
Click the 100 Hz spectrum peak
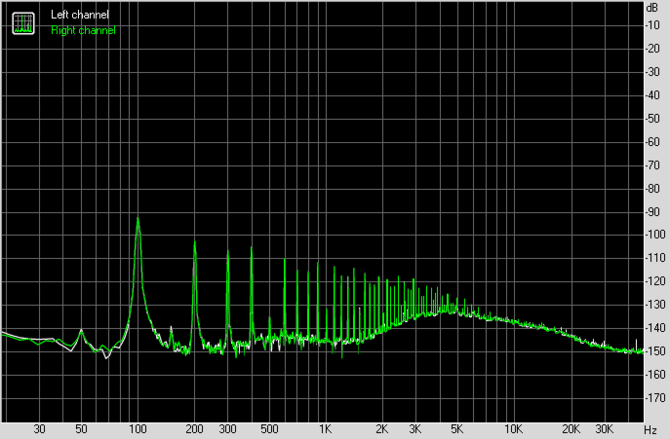click(x=138, y=218)
